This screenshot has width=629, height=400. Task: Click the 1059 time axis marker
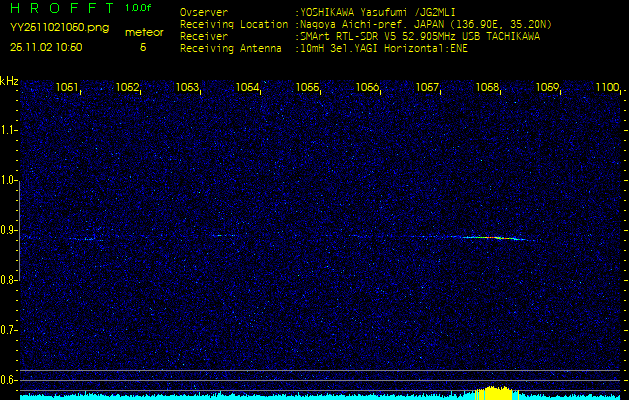pos(548,87)
